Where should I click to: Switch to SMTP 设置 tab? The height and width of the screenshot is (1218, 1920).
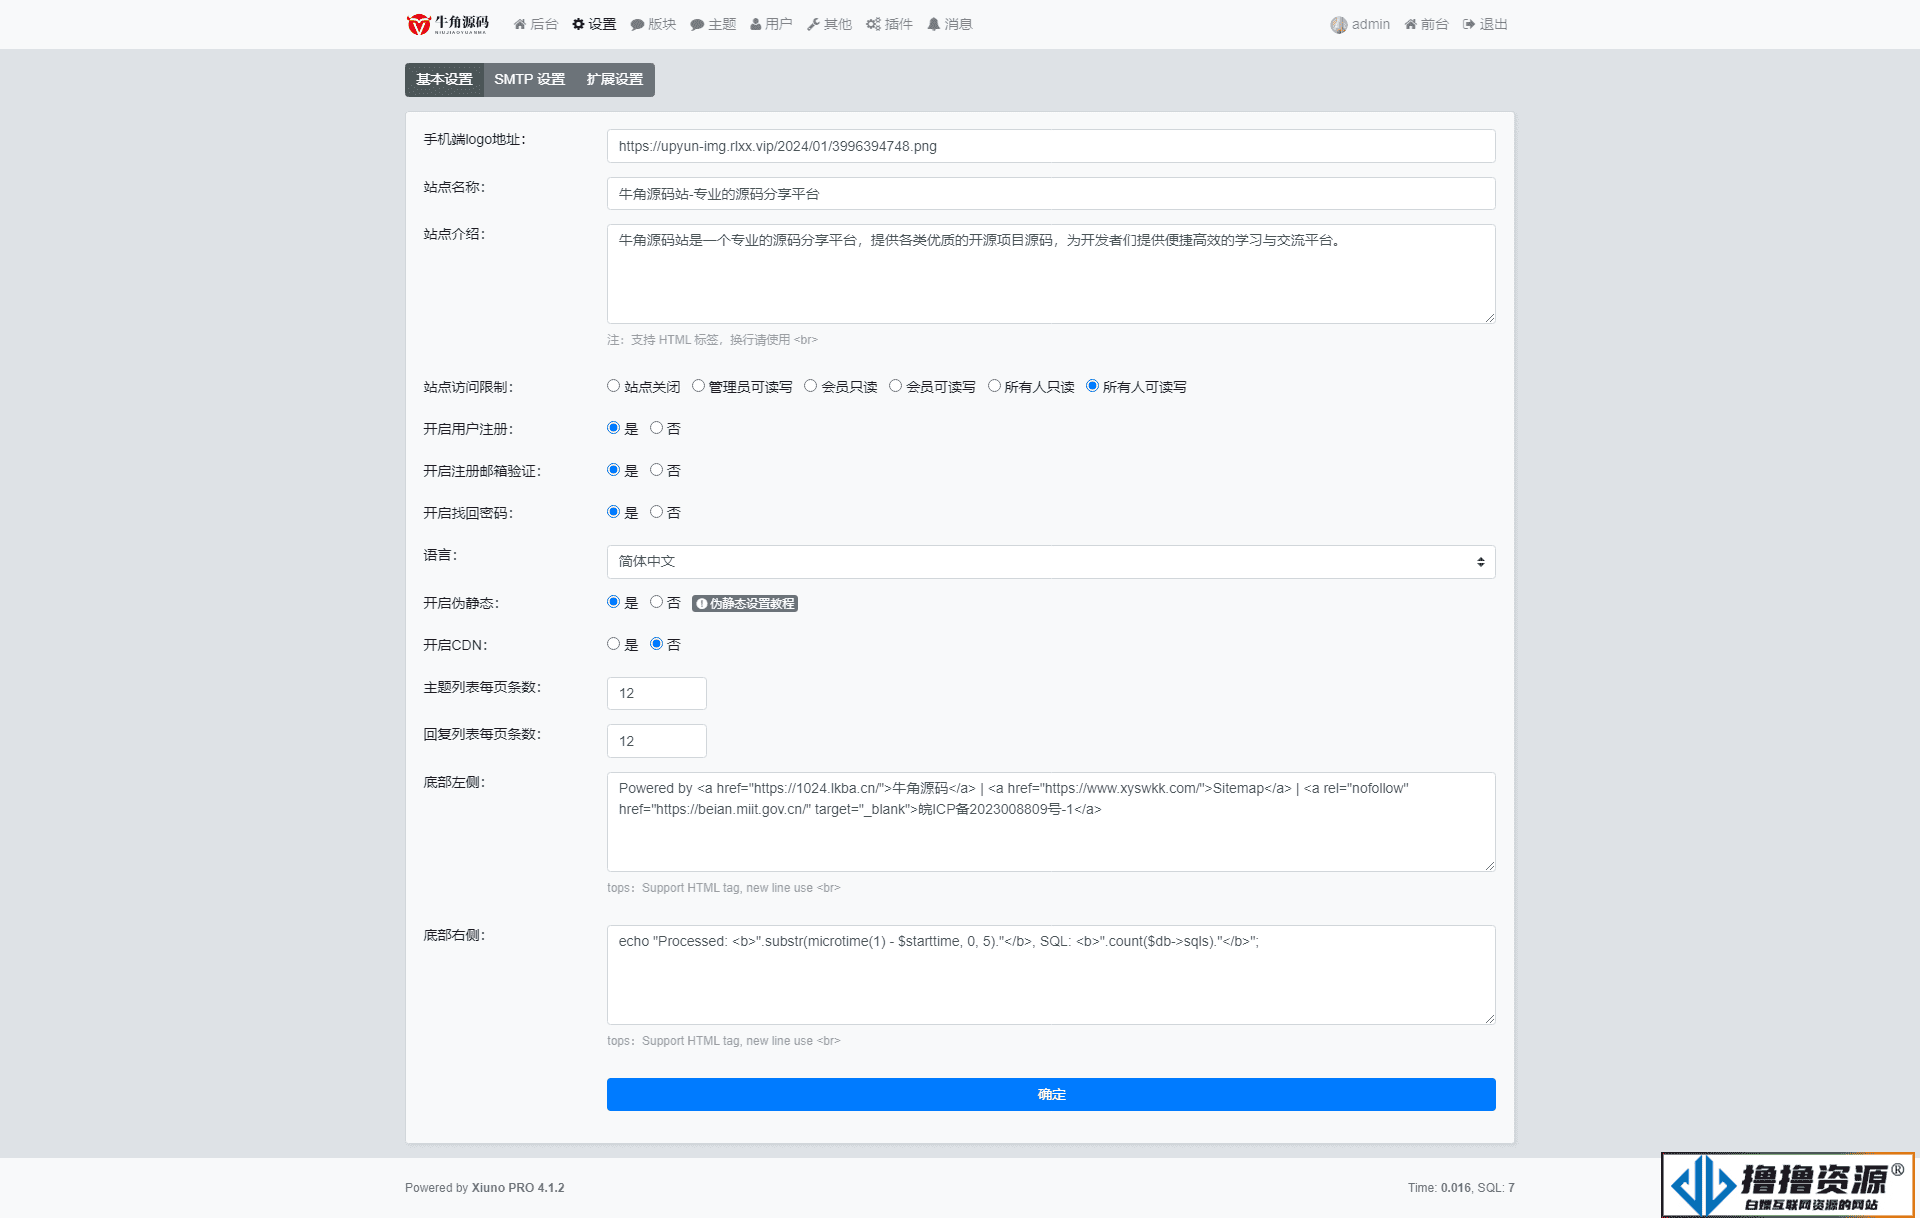529,80
